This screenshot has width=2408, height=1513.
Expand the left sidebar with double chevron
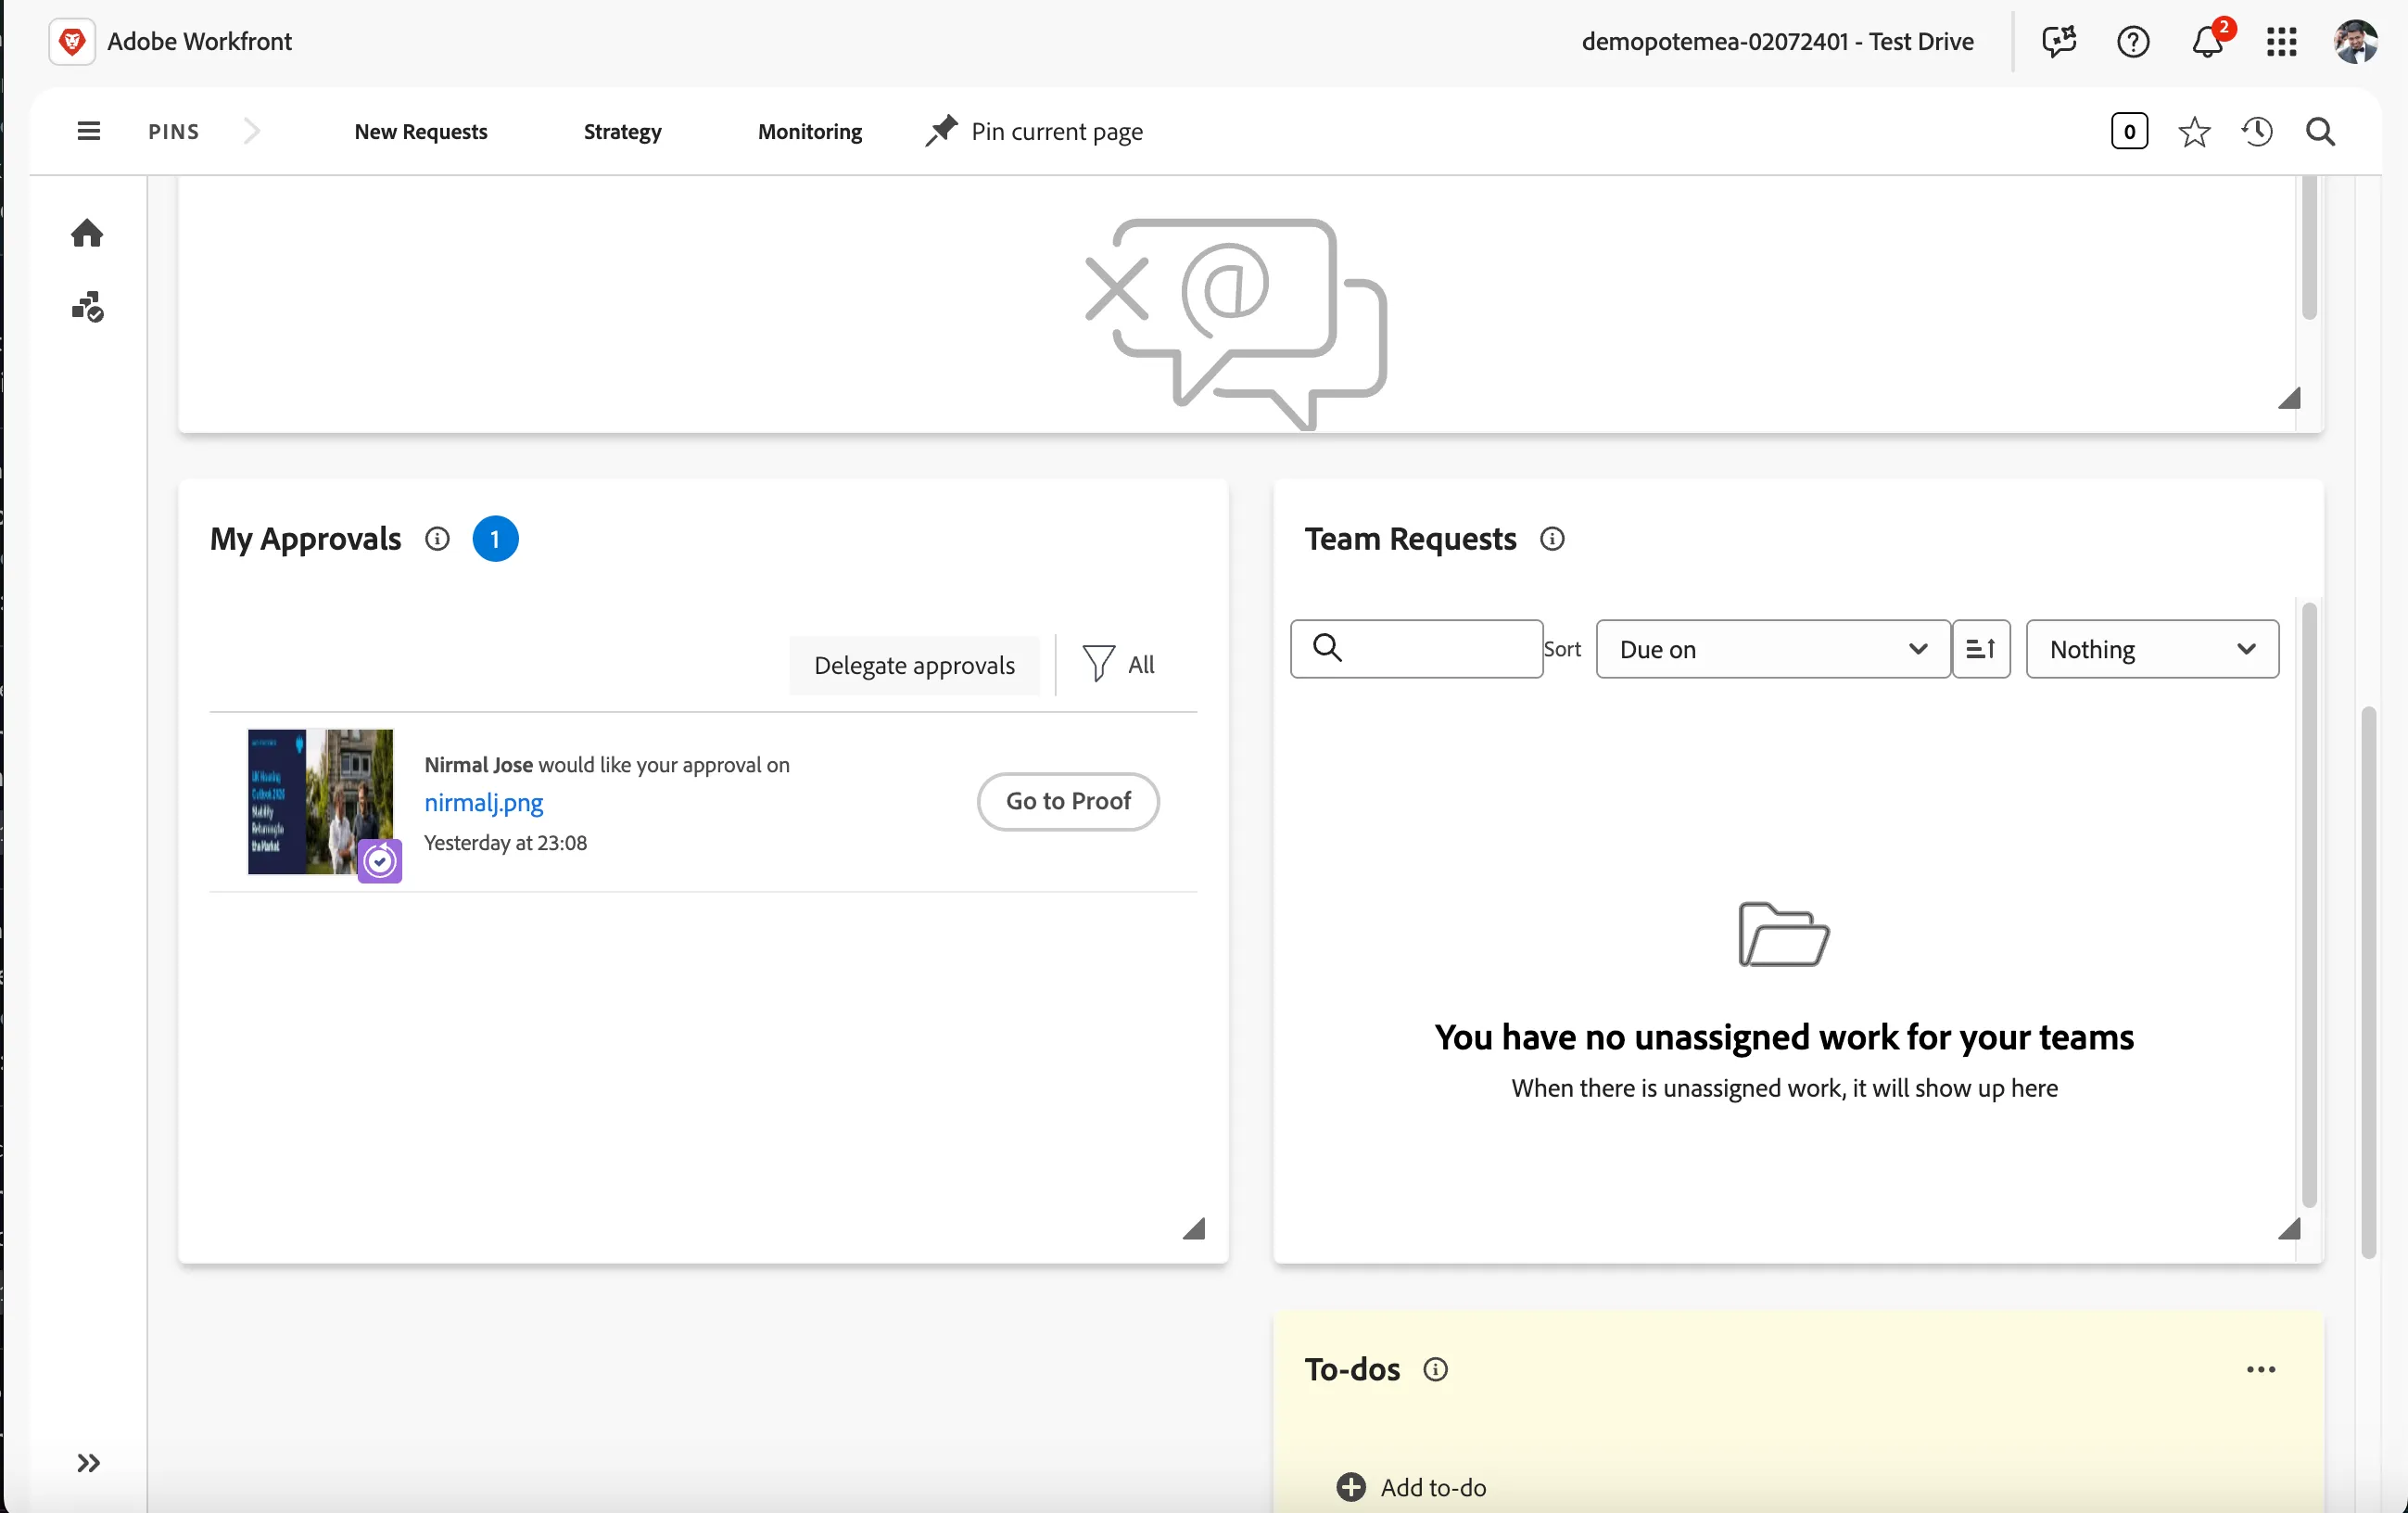[x=88, y=1463]
